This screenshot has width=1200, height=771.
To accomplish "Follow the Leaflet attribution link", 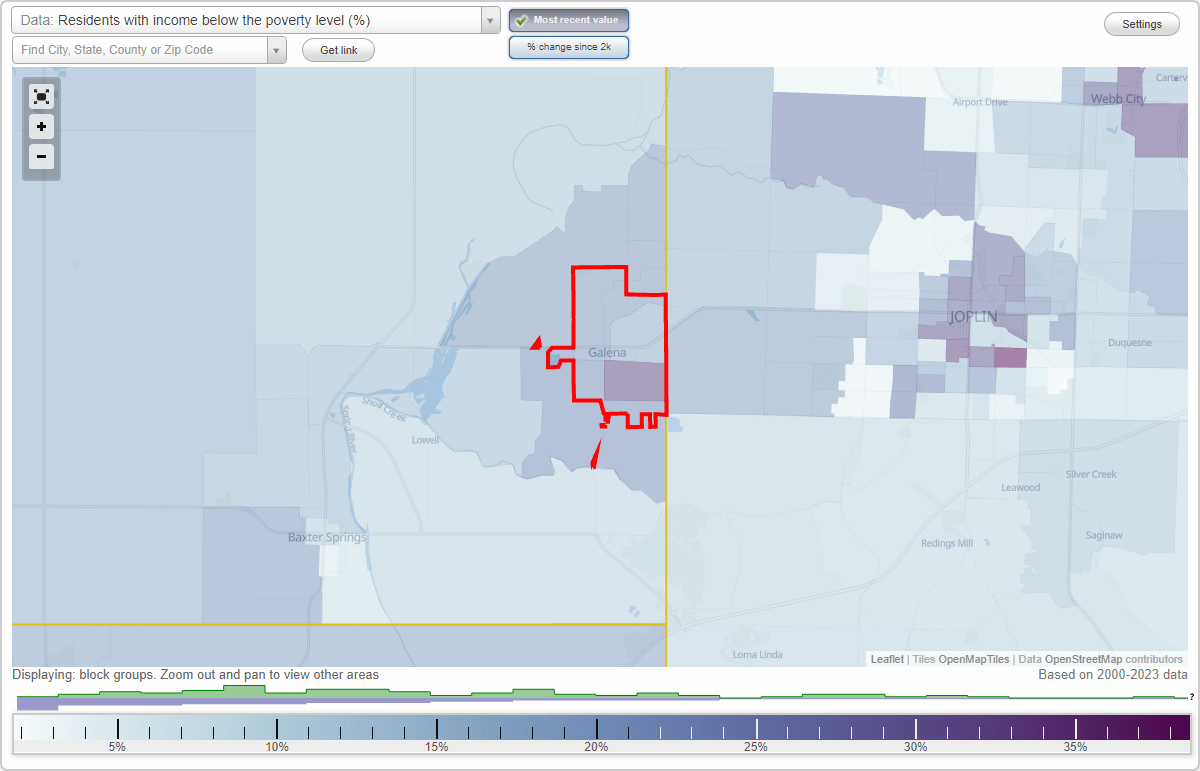I will [886, 659].
